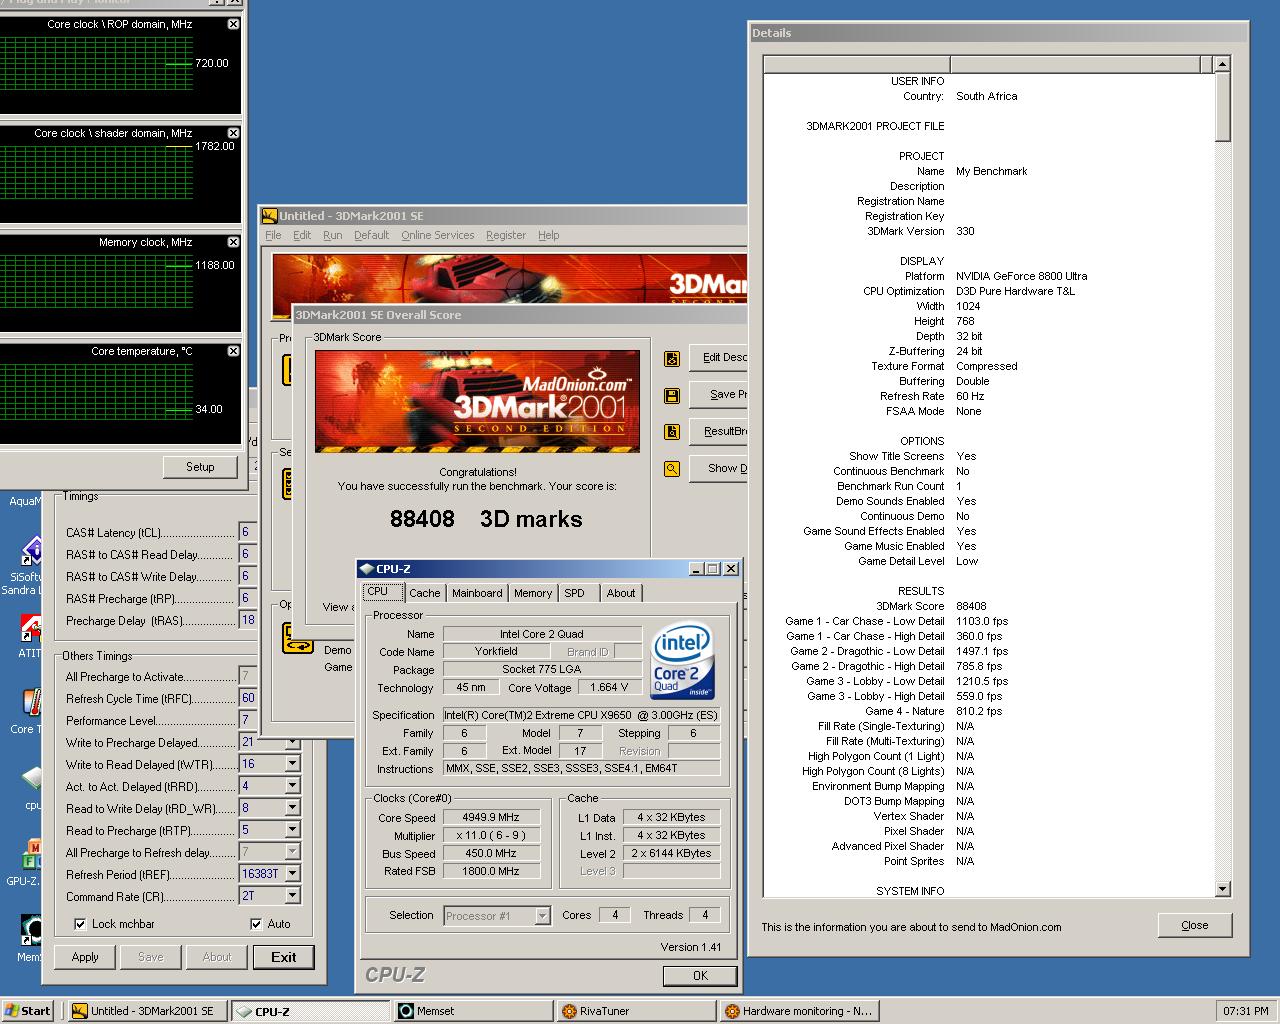
Task: Click the Show Details magnifier icon
Action: pyautogui.click(x=672, y=468)
